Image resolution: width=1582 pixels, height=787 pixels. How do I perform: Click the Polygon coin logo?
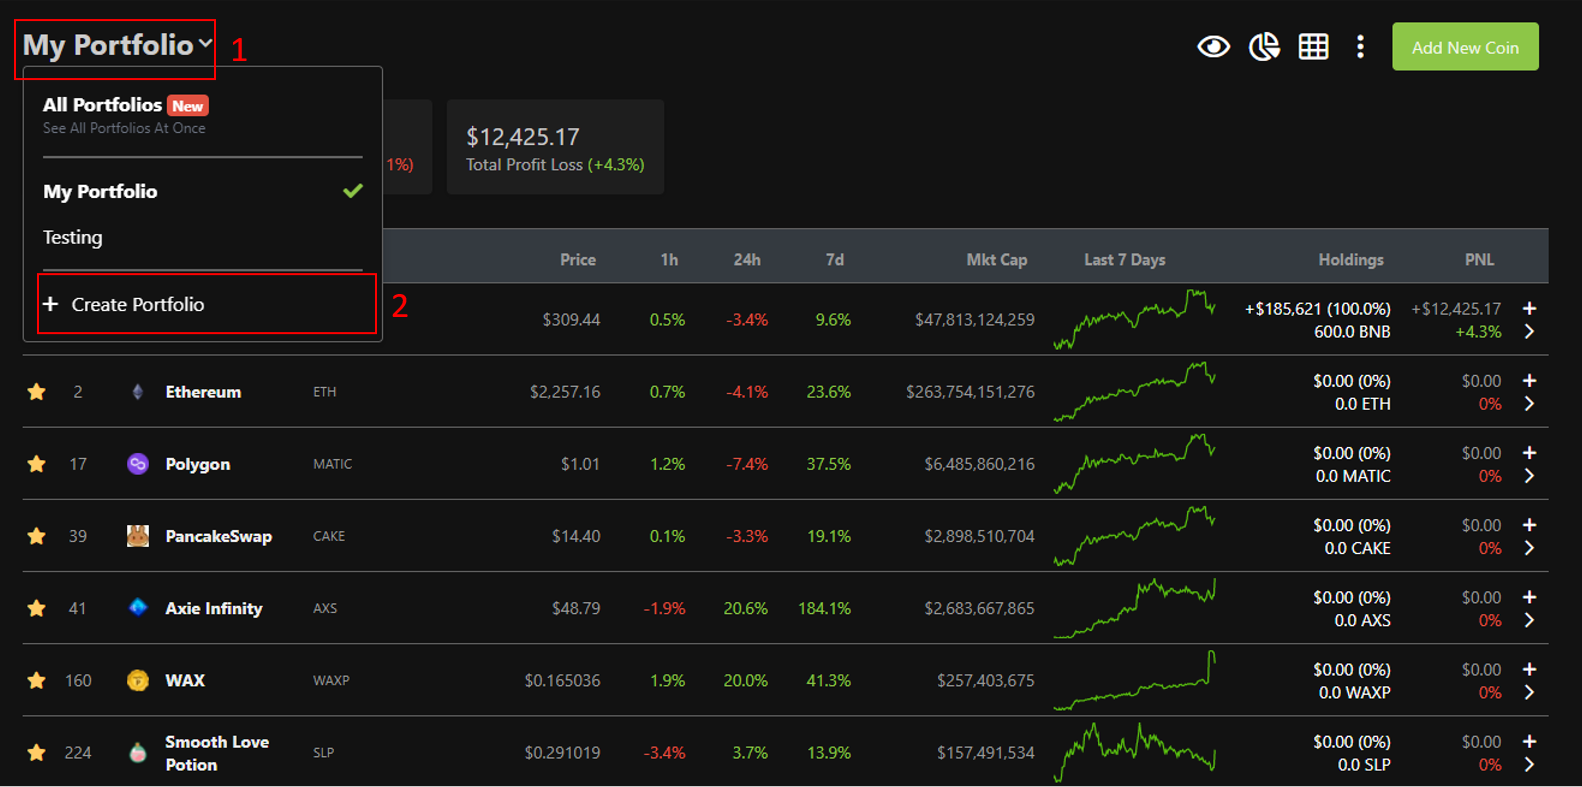(x=138, y=464)
